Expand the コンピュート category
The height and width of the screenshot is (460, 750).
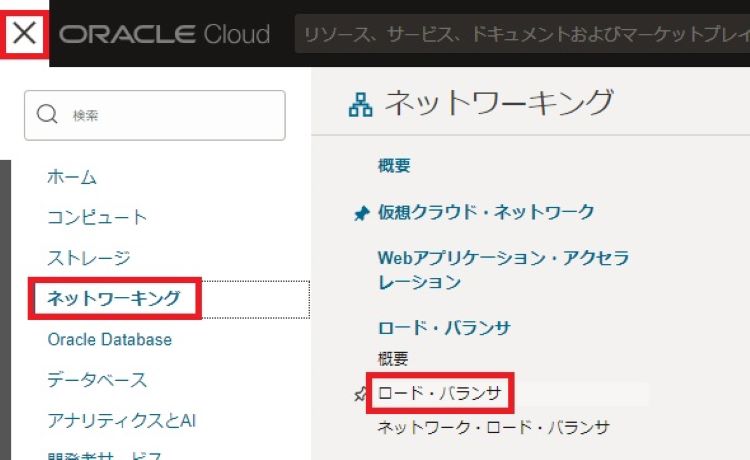point(97,217)
